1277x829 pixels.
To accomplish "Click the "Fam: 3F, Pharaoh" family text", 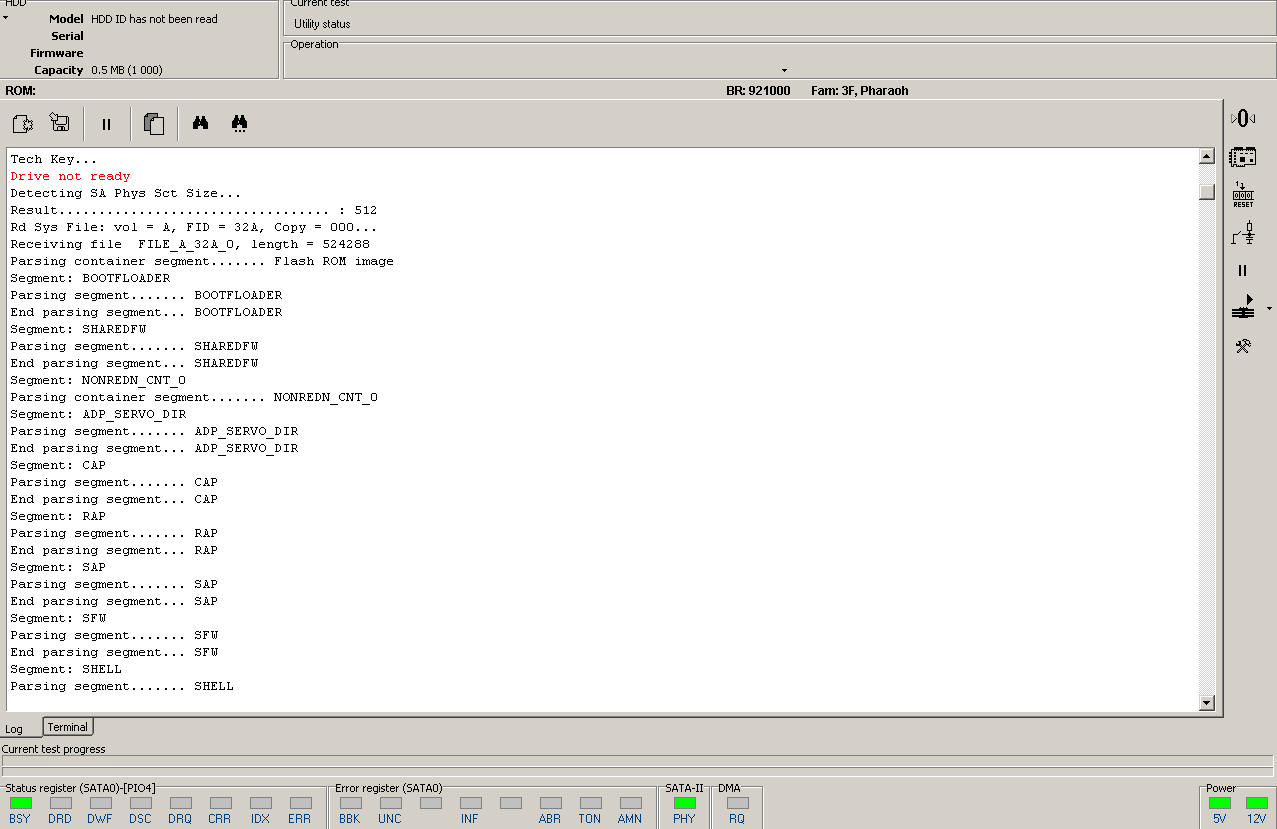I will point(859,90).
